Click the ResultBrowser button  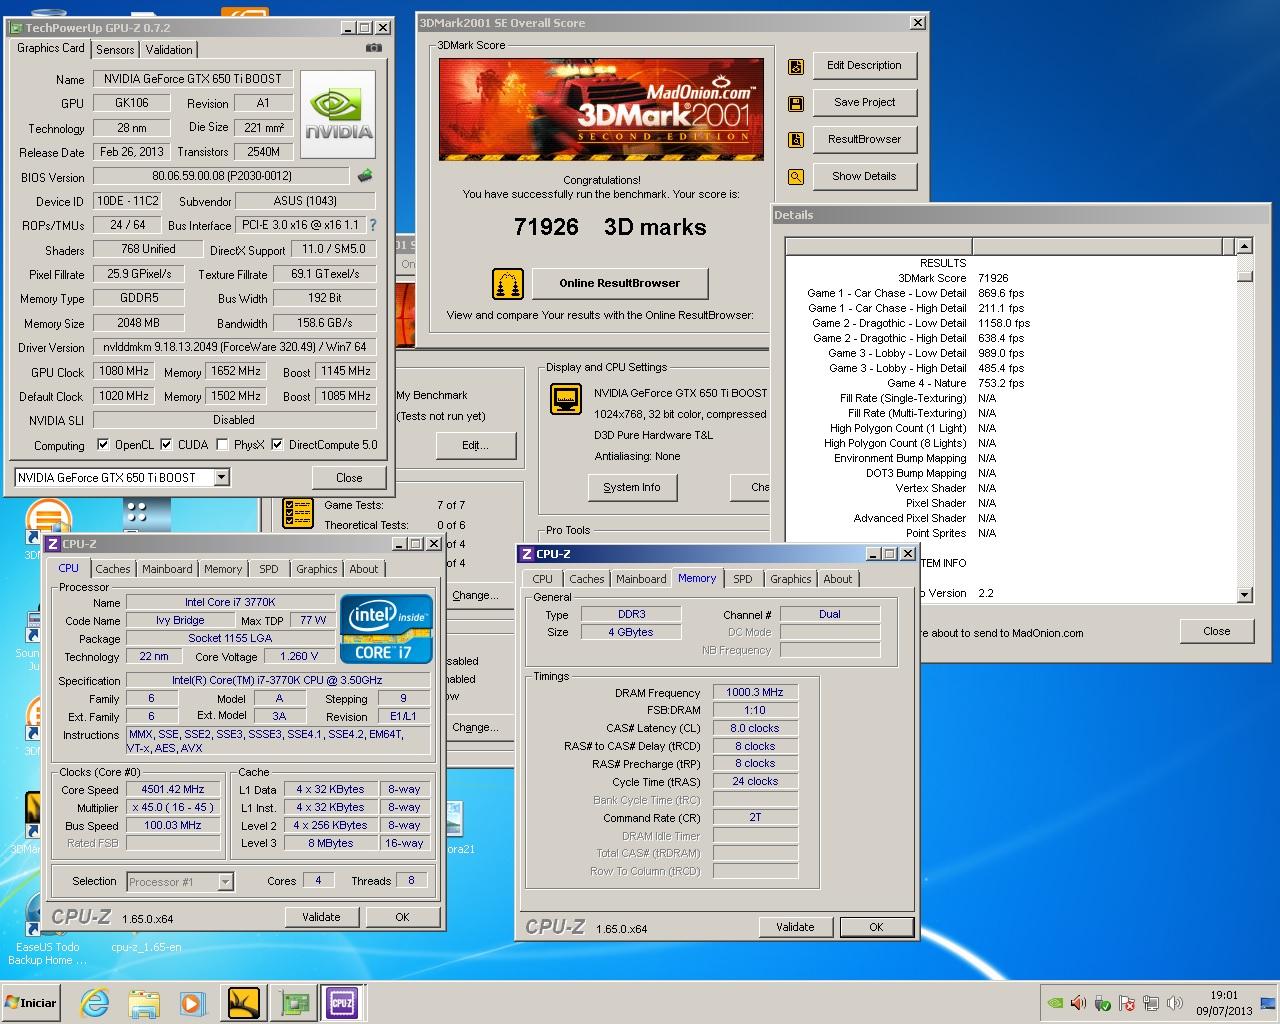(x=864, y=140)
